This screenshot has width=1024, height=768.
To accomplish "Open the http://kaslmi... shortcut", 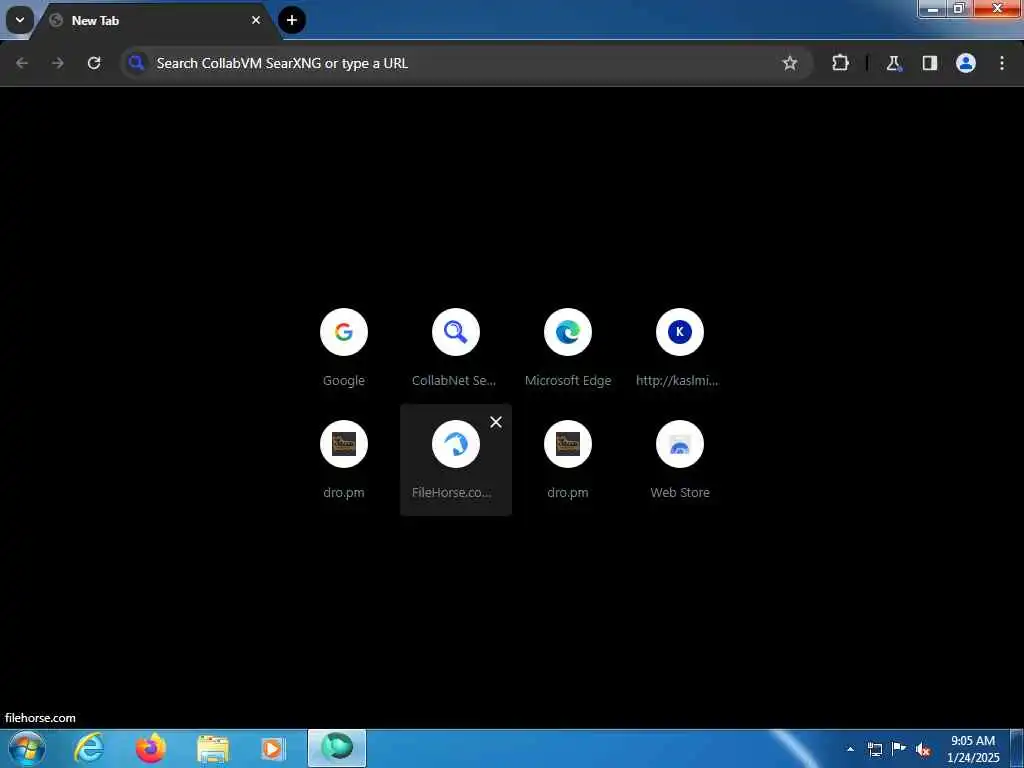I will (x=679, y=348).
